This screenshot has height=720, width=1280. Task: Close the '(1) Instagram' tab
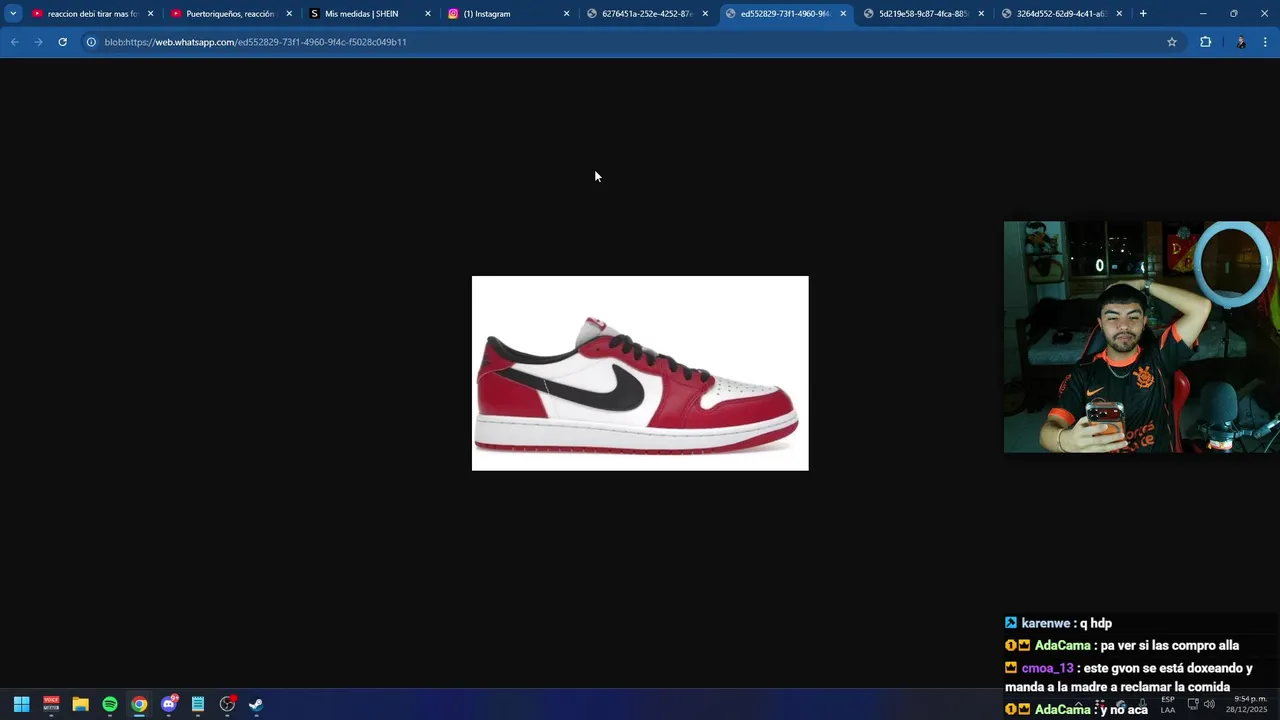(x=566, y=14)
